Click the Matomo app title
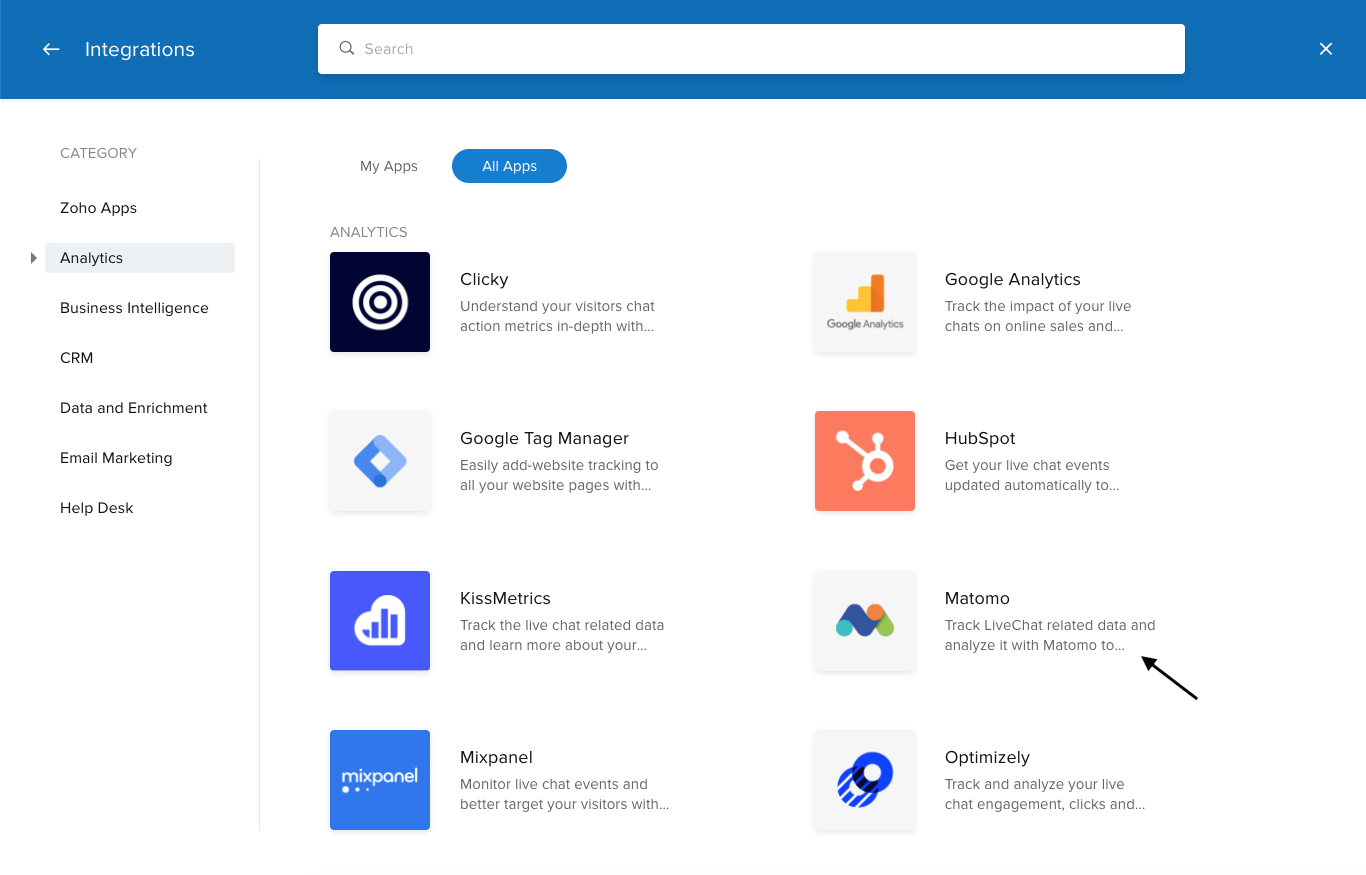Viewport: 1366px width, 875px height. pos(977,598)
